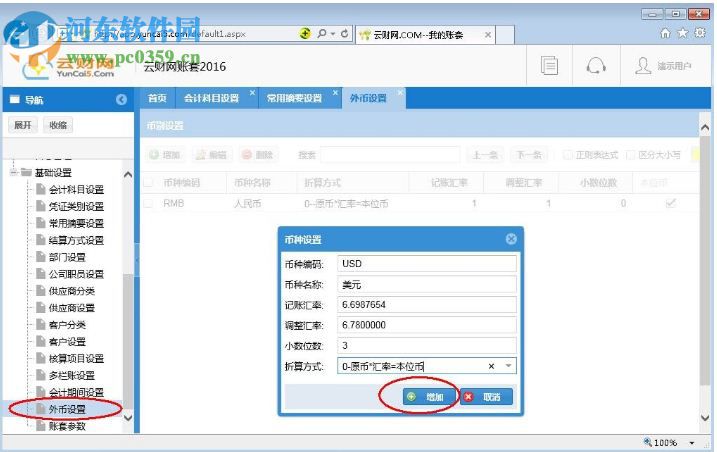Select 外币设置 in the navigation tree
The image size is (717, 452).
pos(67,409)
